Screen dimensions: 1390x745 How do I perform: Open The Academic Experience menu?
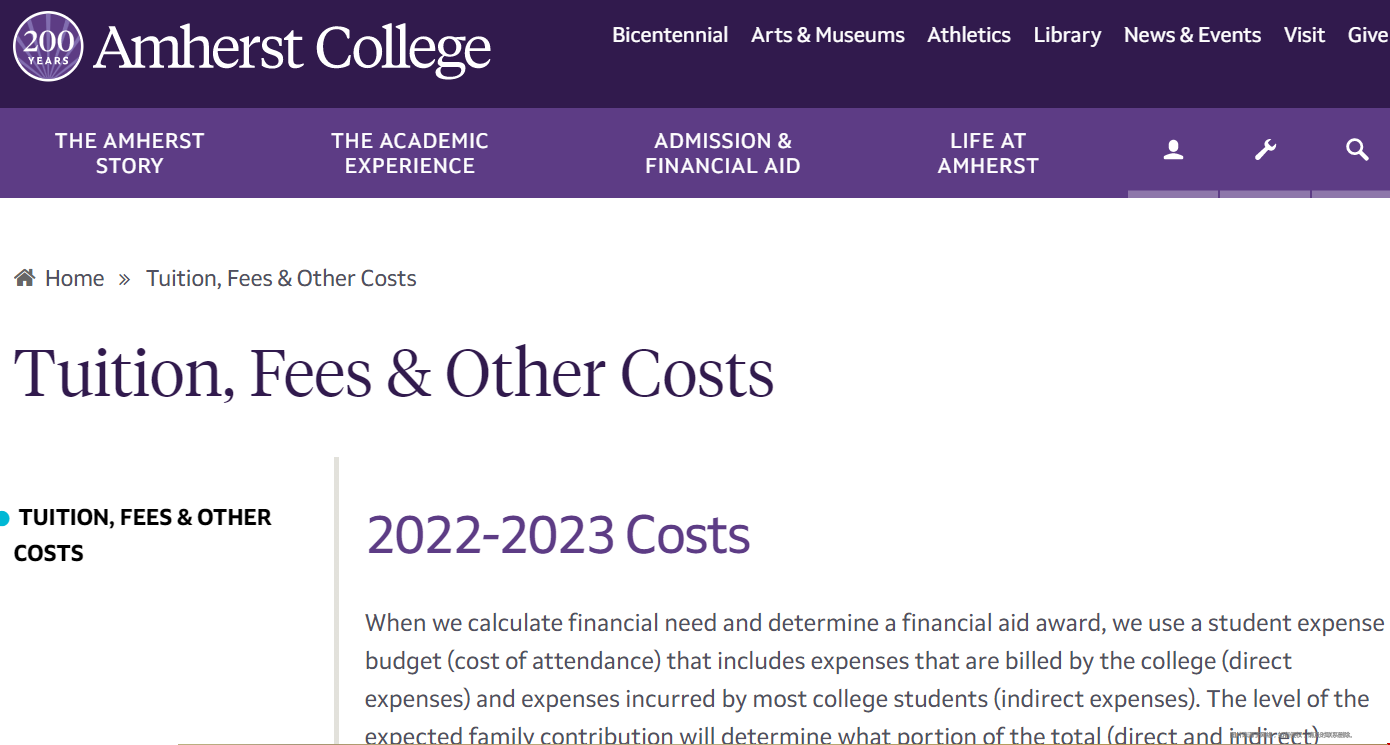point(410,153)
